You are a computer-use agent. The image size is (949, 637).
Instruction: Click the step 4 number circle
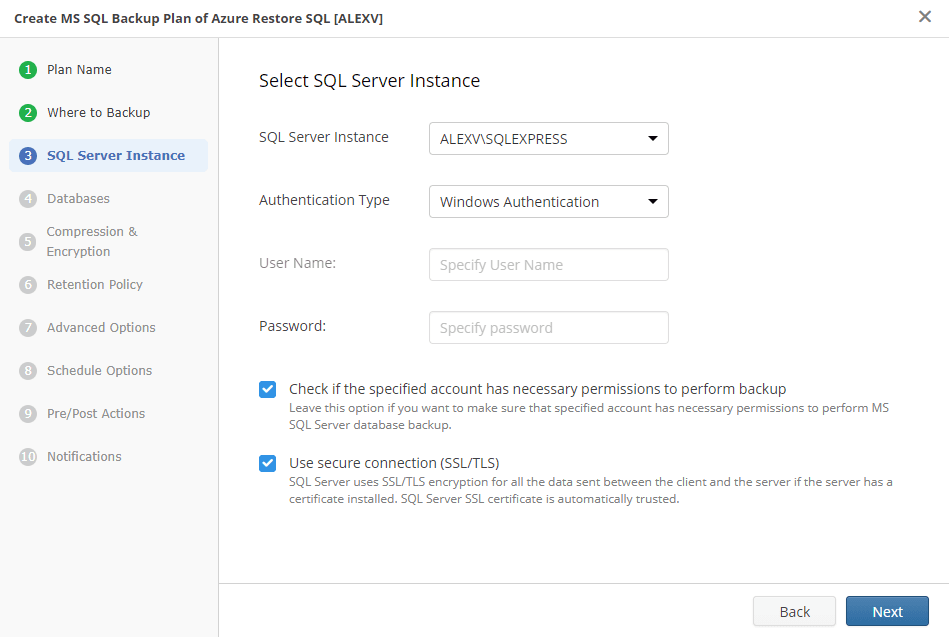click(x=28, y=199)
